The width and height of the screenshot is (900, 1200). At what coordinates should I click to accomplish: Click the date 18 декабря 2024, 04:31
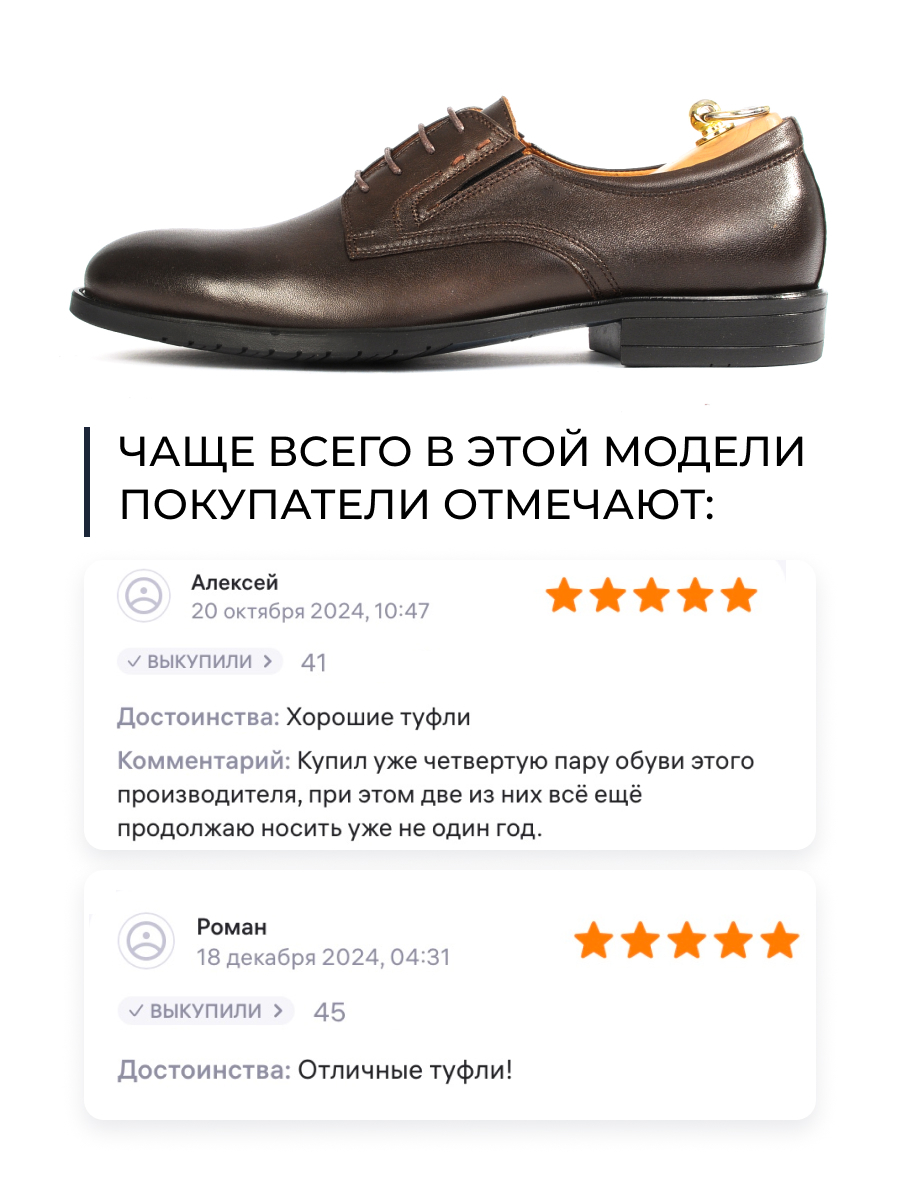pyautogui.click(x=323, y=957)
